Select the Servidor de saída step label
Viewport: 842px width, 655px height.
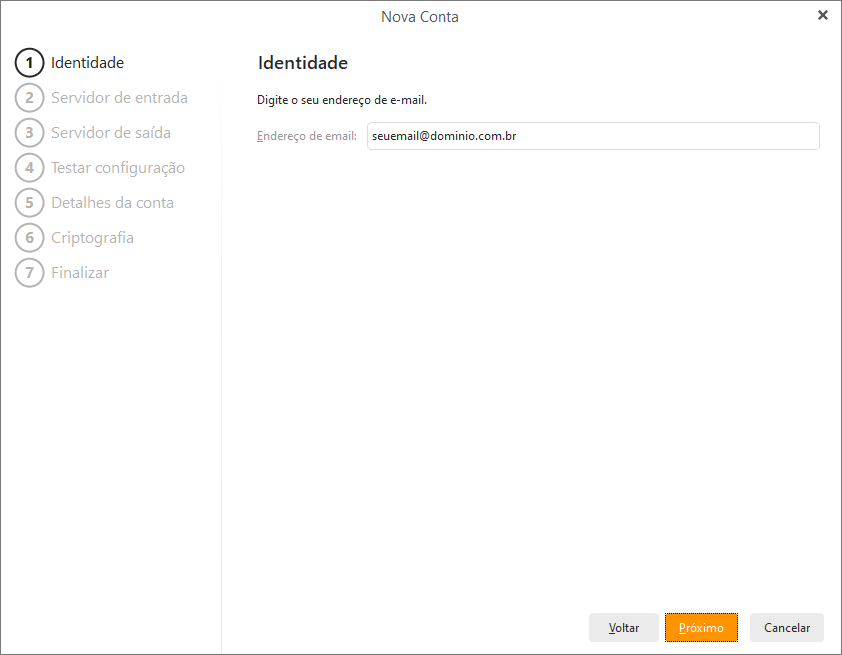pos(111,133)
